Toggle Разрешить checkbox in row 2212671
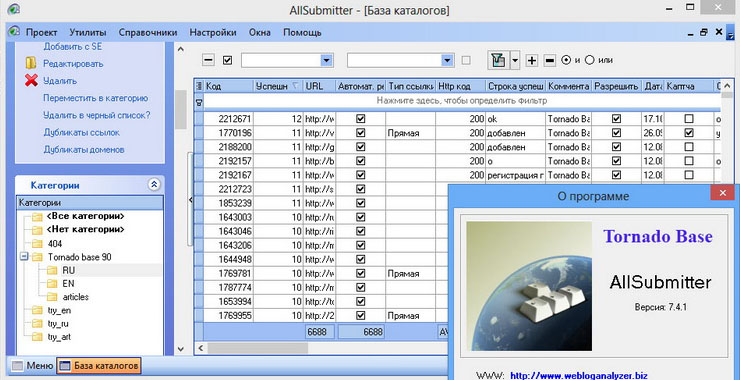 click(x=616, y=119)
